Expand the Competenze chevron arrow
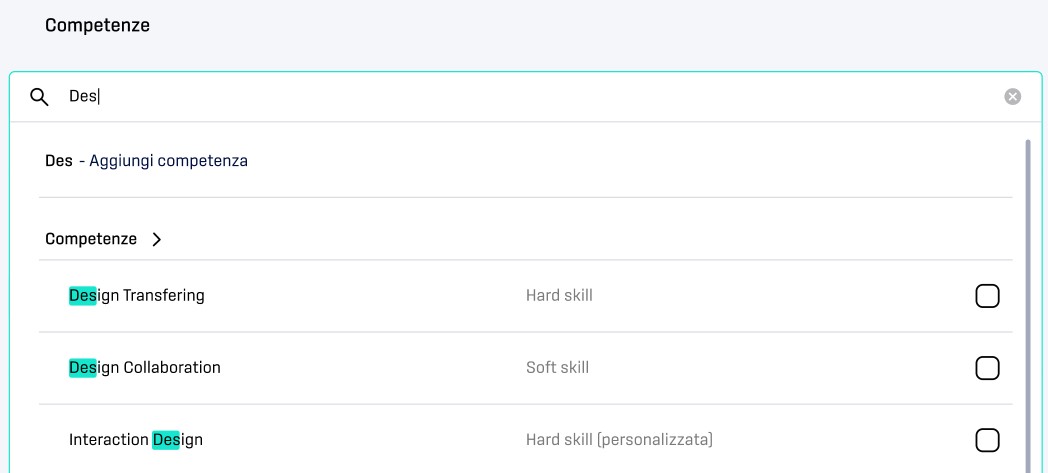1048x473 pixels. [156, 239]
